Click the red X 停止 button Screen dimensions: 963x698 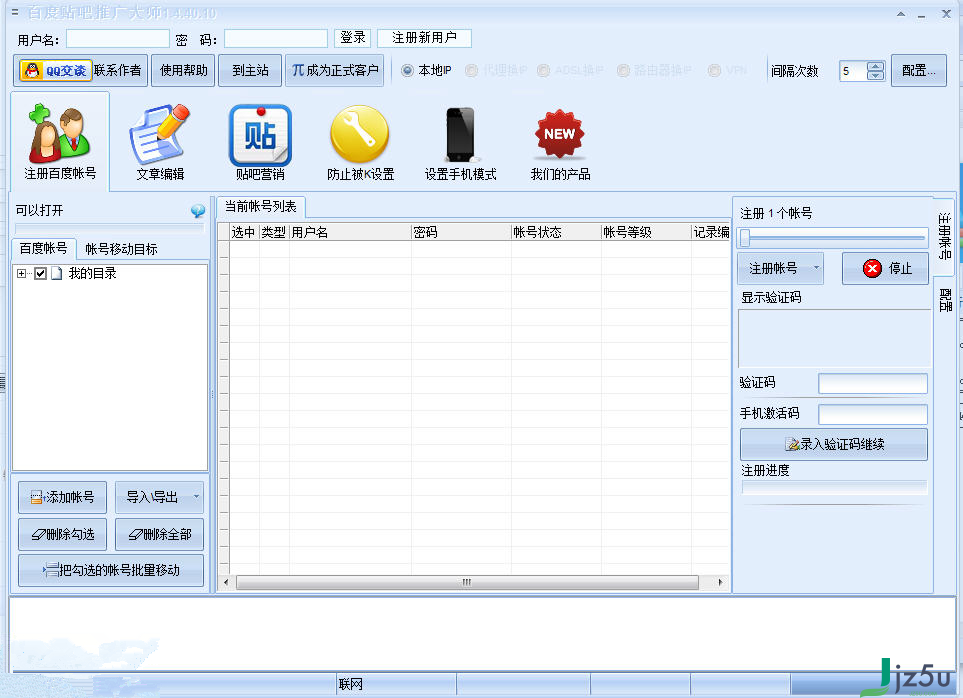coord(885,268)
